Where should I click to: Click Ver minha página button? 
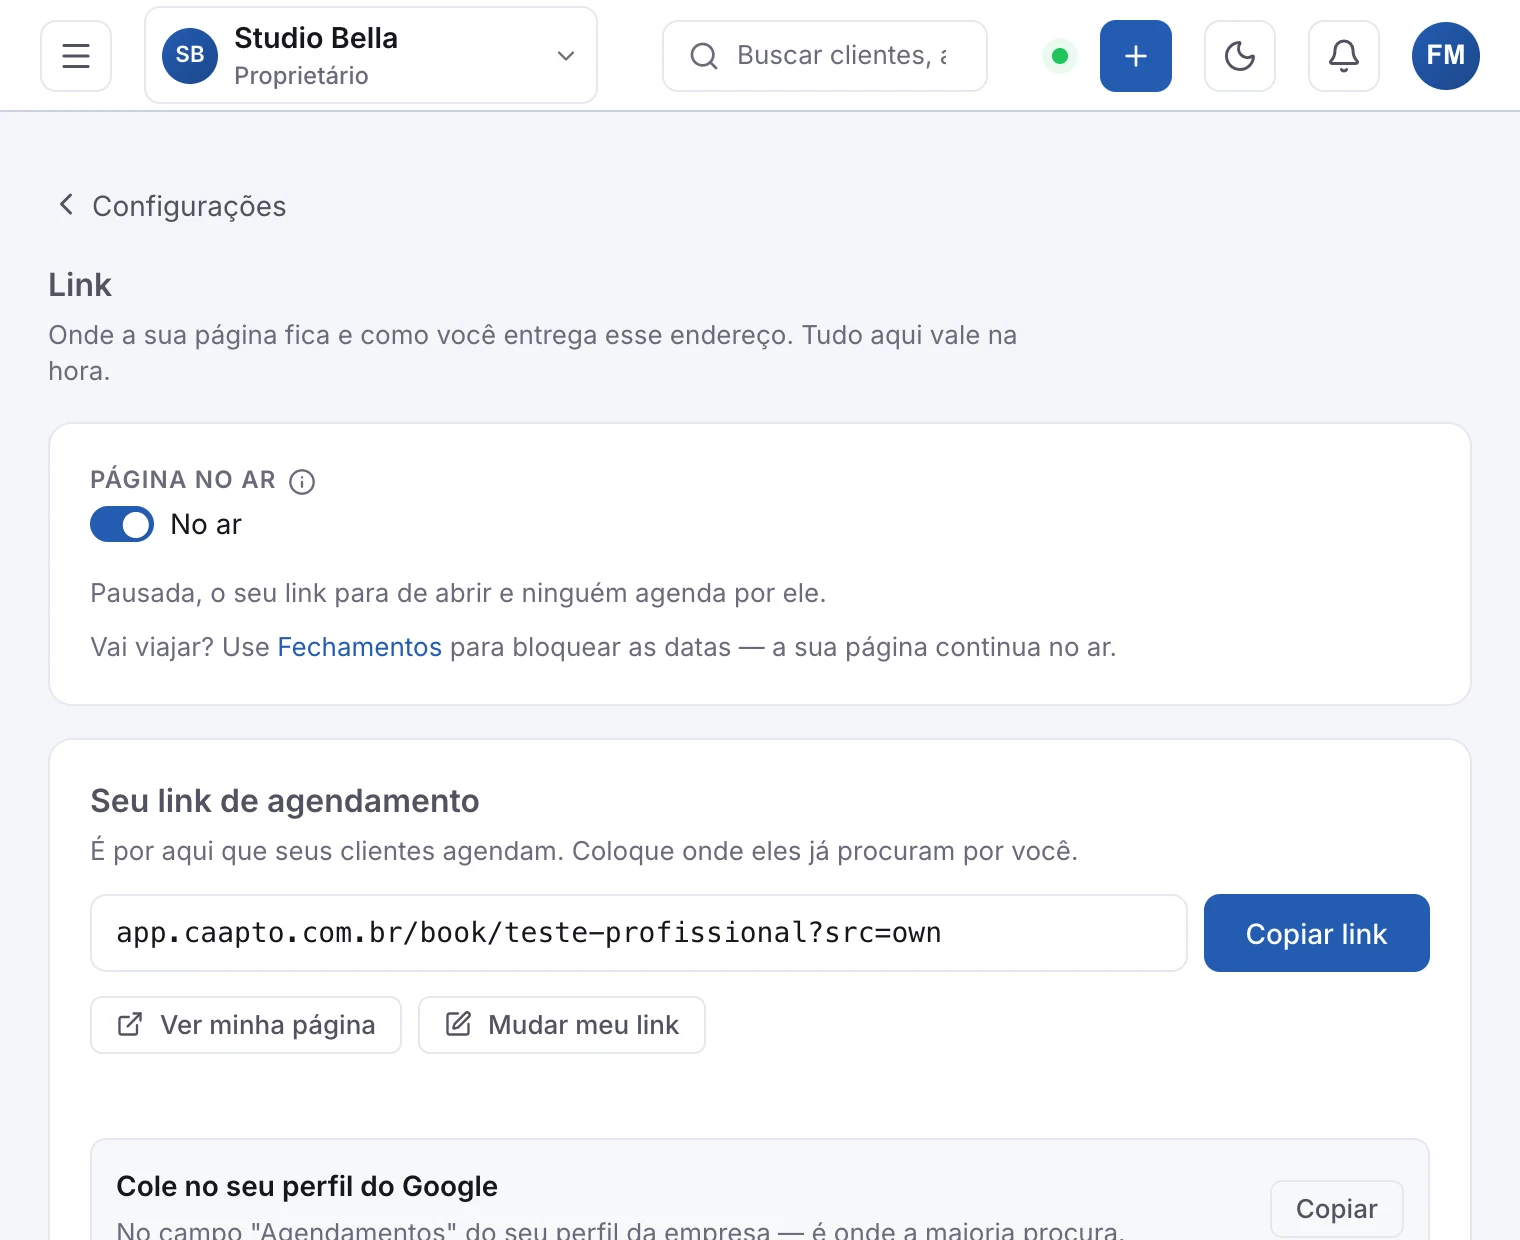[x=246, y=1025]
